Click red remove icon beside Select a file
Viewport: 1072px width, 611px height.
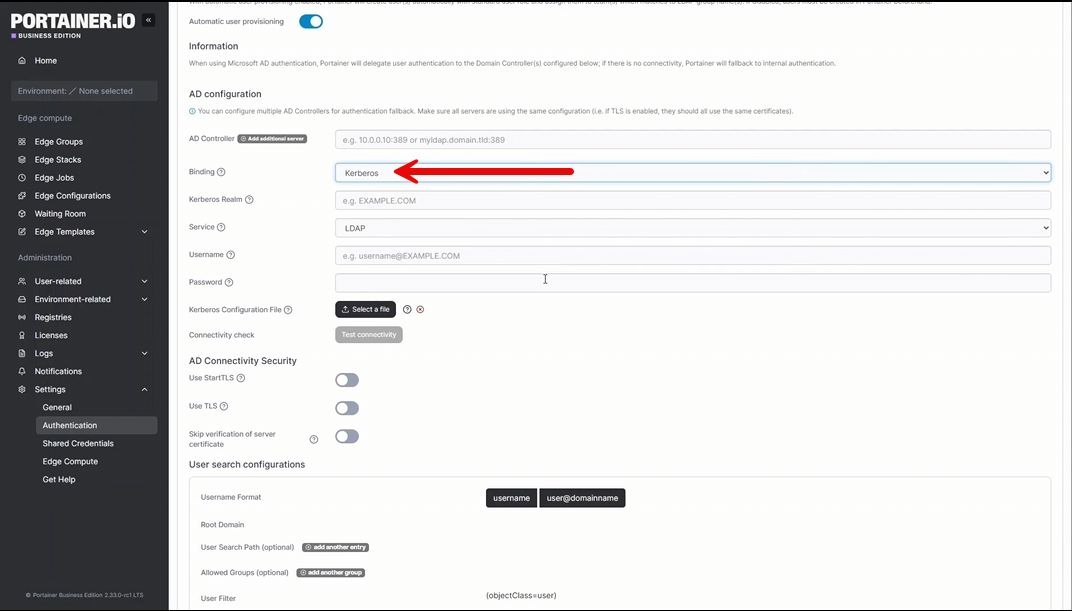[420, 310]
